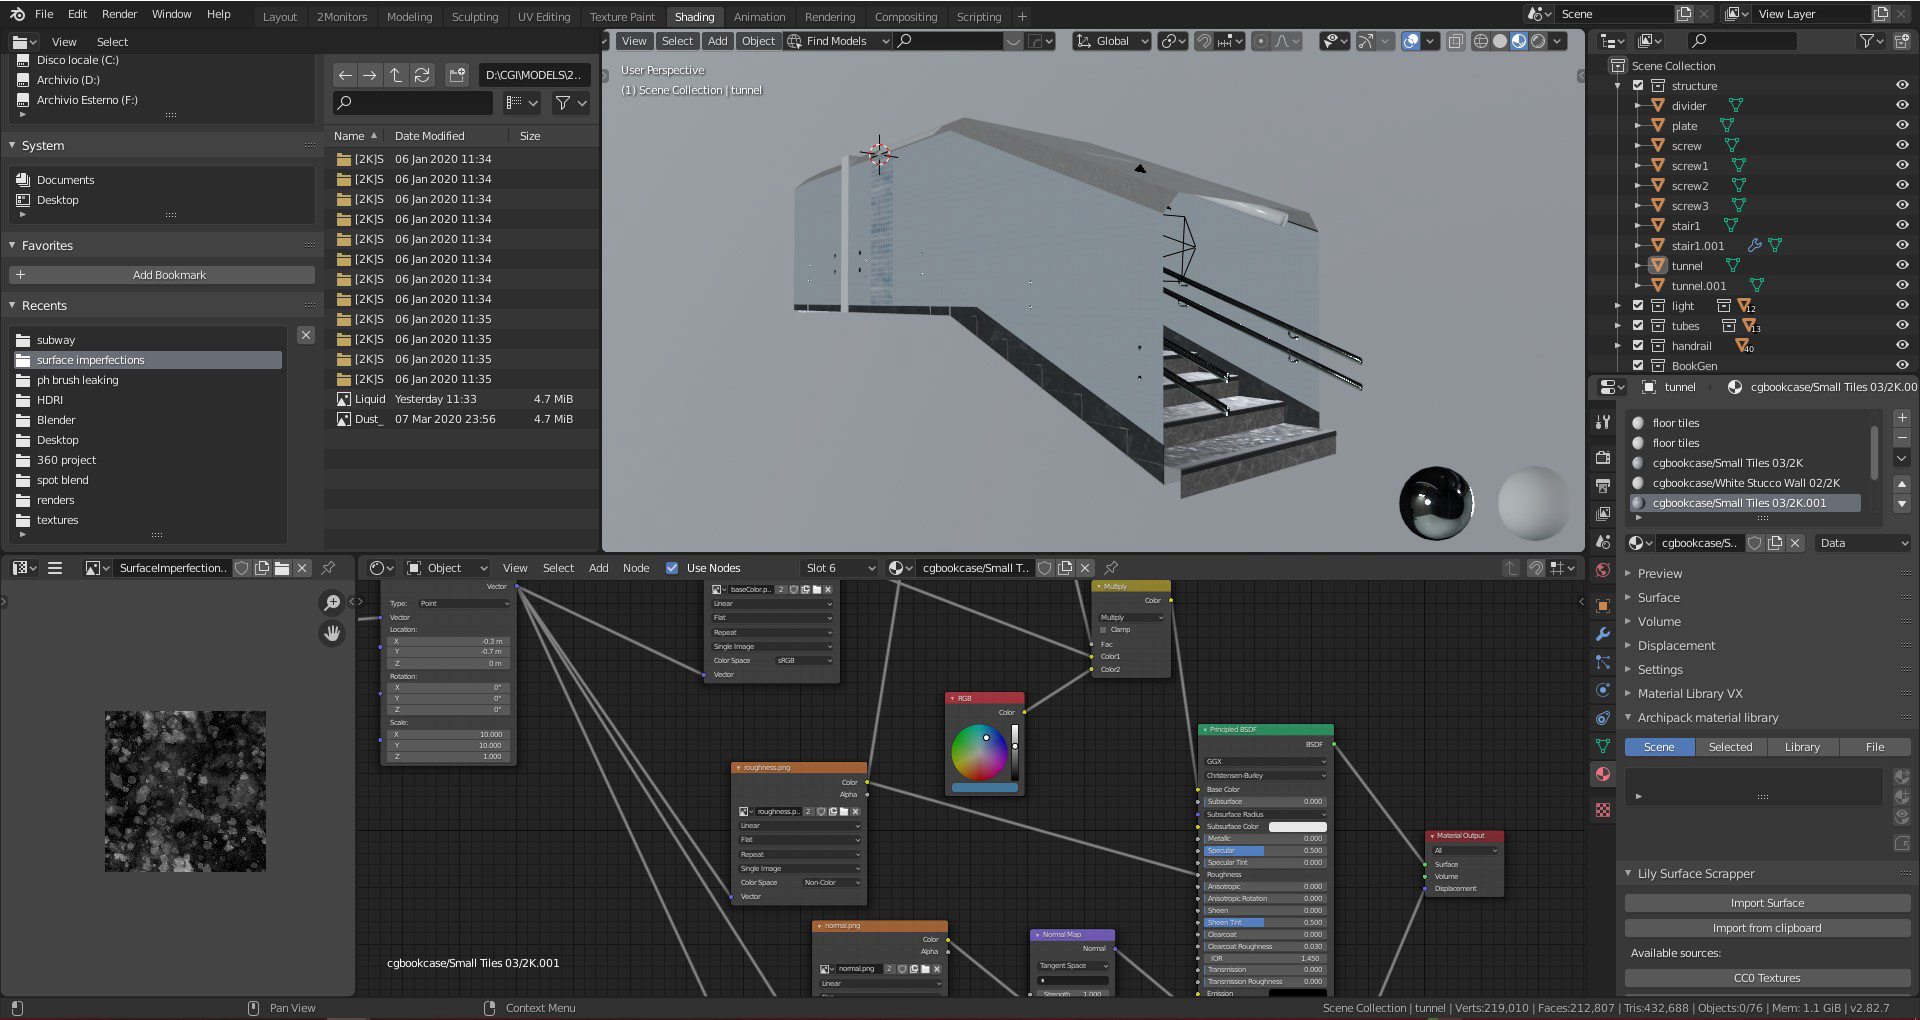The width and height of the screenshot is (1920, 1020).
Task: Create a new folder in file browser
Action: click(x=457, y=75)
